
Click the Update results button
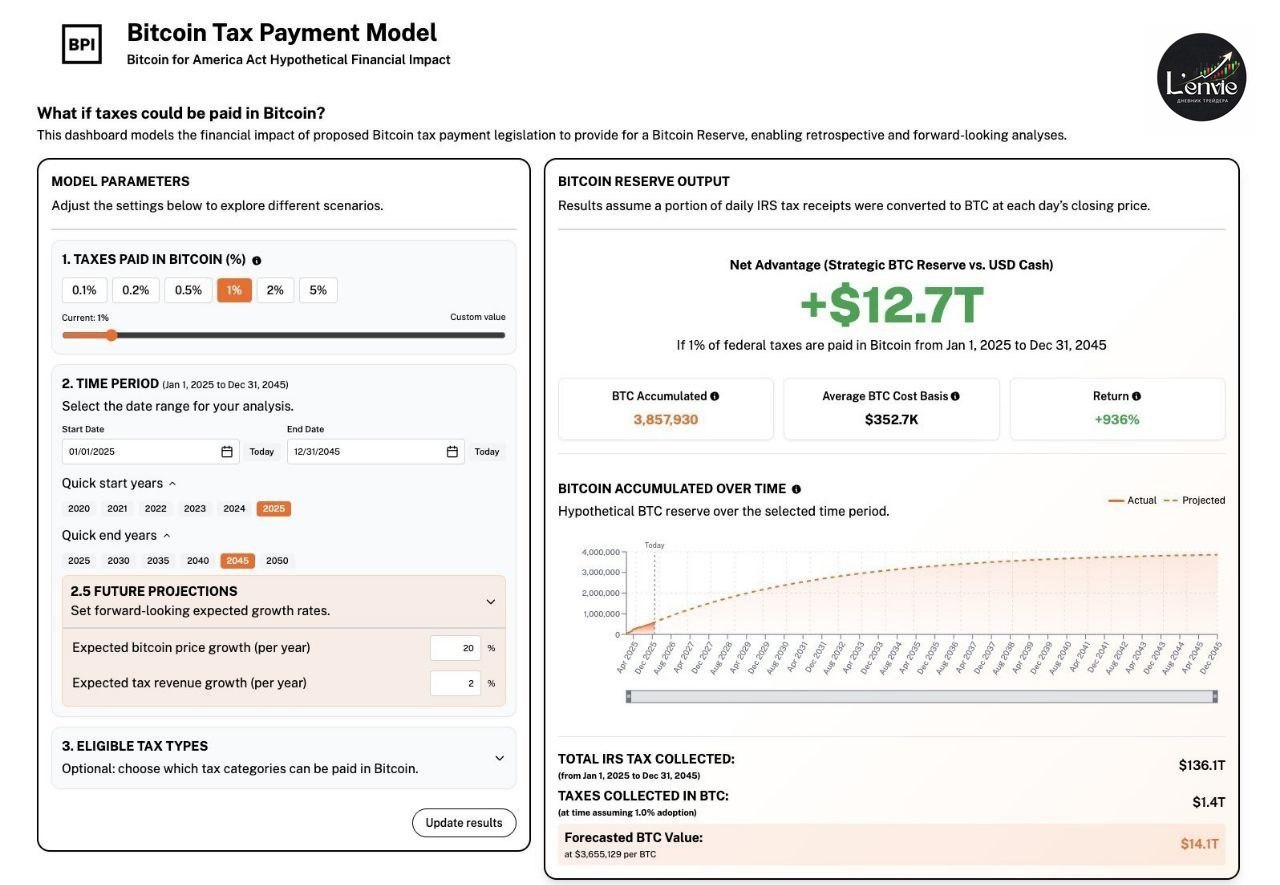464,823
